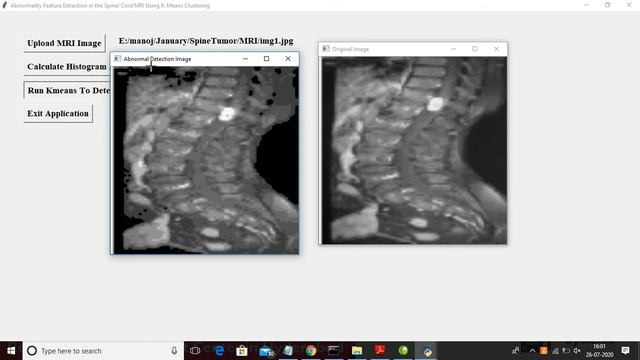Launch Google Chrome from the taskbar
Viewport: 640px width, 360px height.
tap(311, 351)
